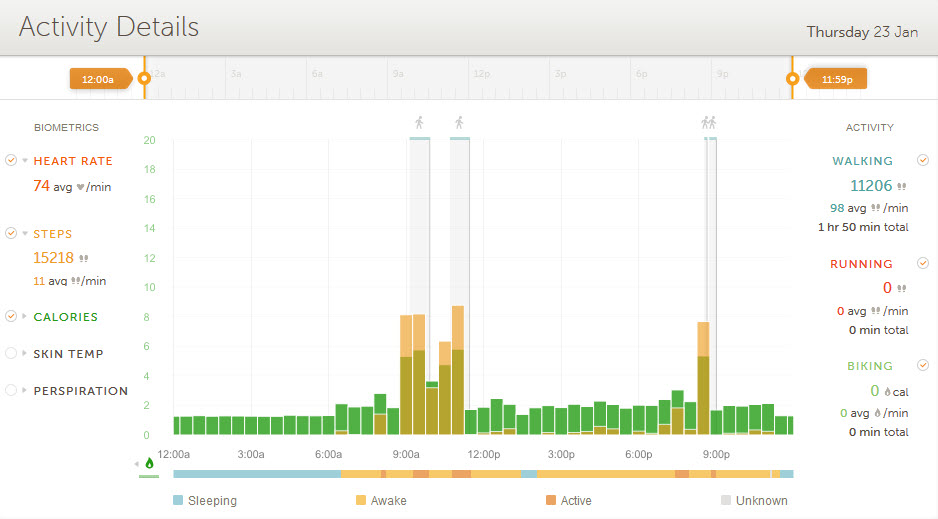
Task: Expand the Perspiration section arrow
Action: [25, 391]
